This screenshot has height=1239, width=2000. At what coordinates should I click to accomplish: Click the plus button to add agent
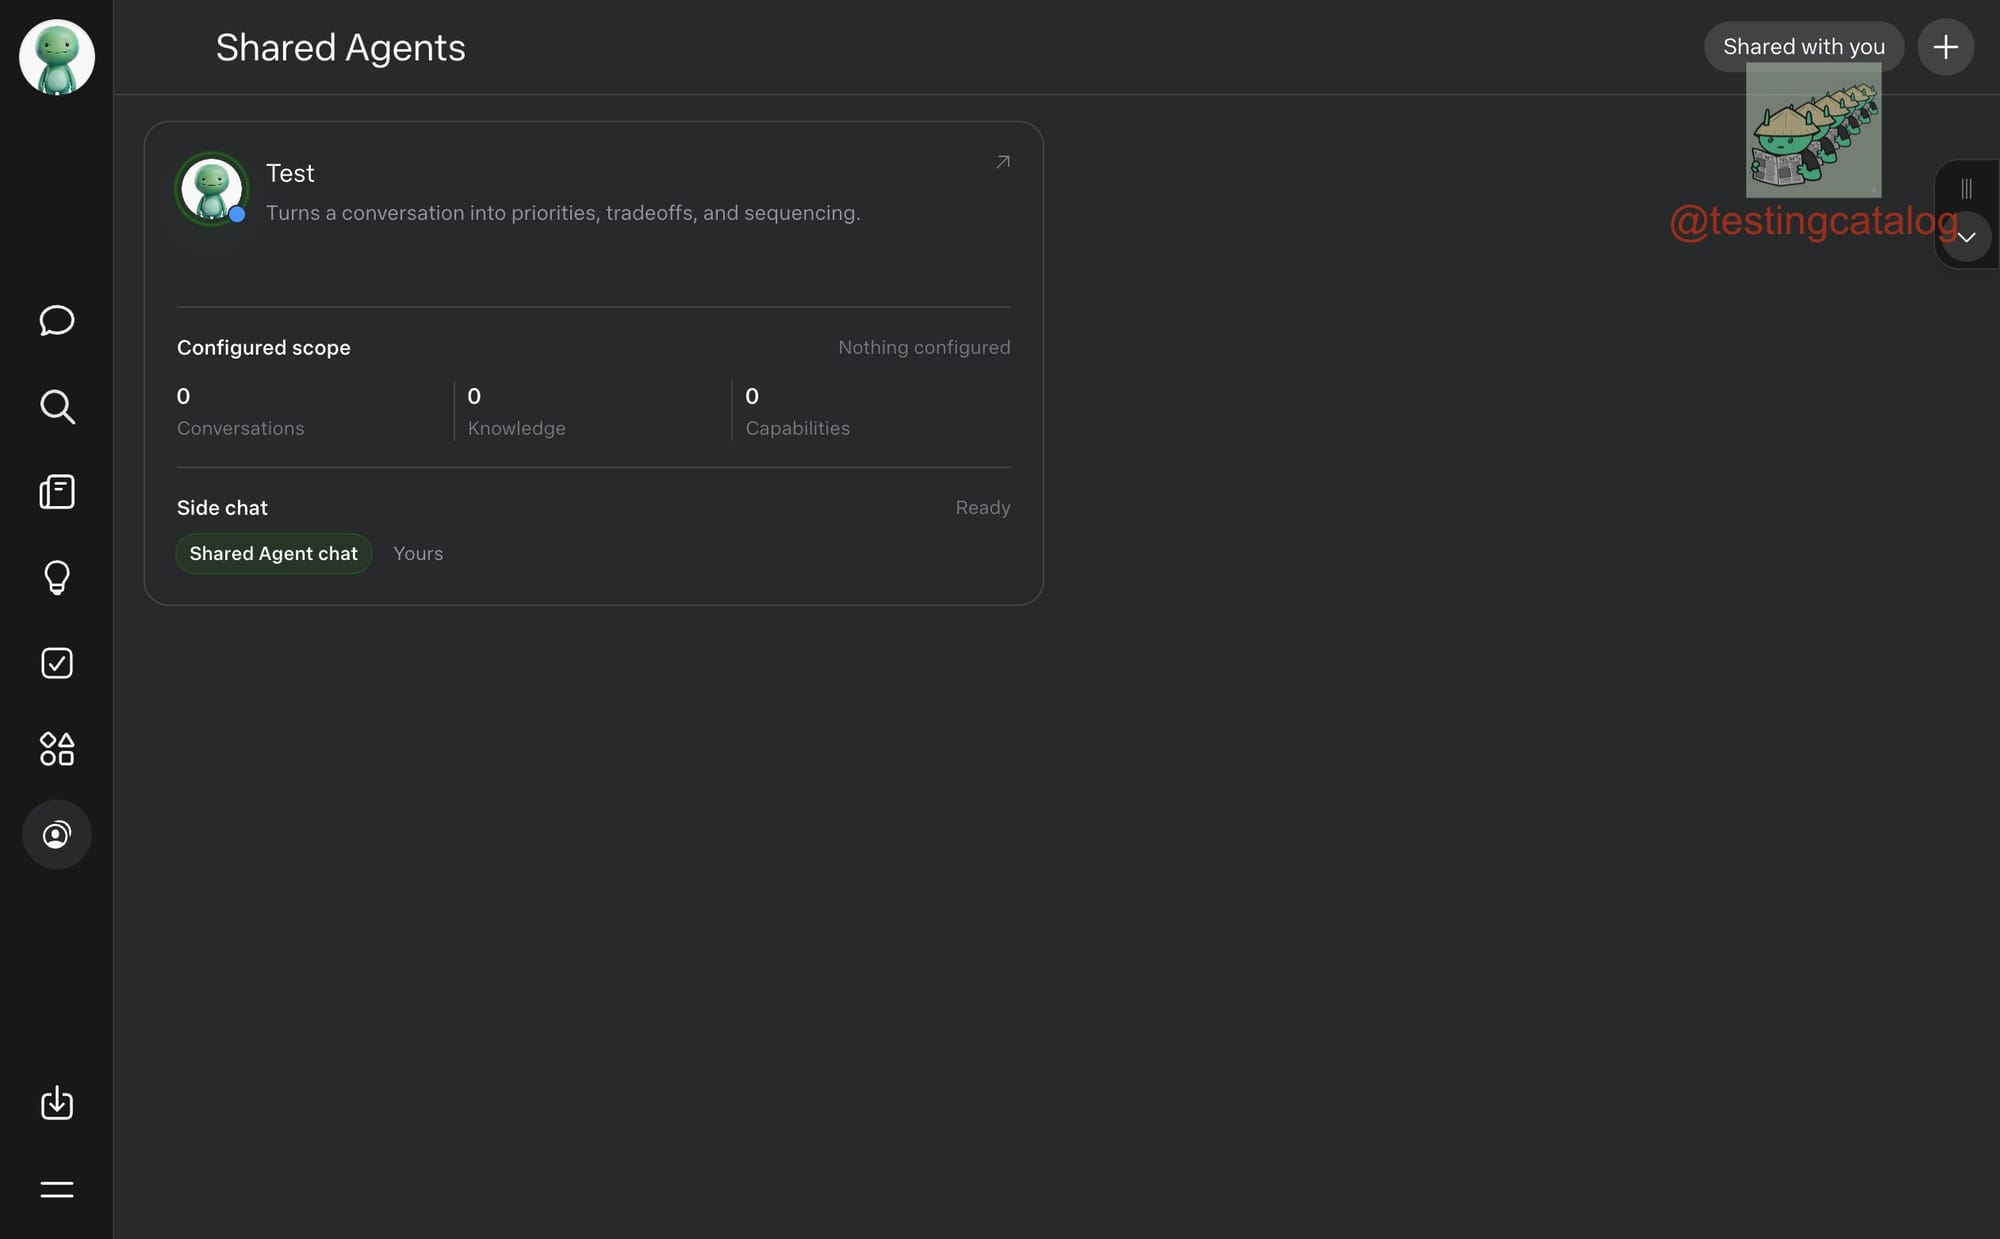point(1945,47)
